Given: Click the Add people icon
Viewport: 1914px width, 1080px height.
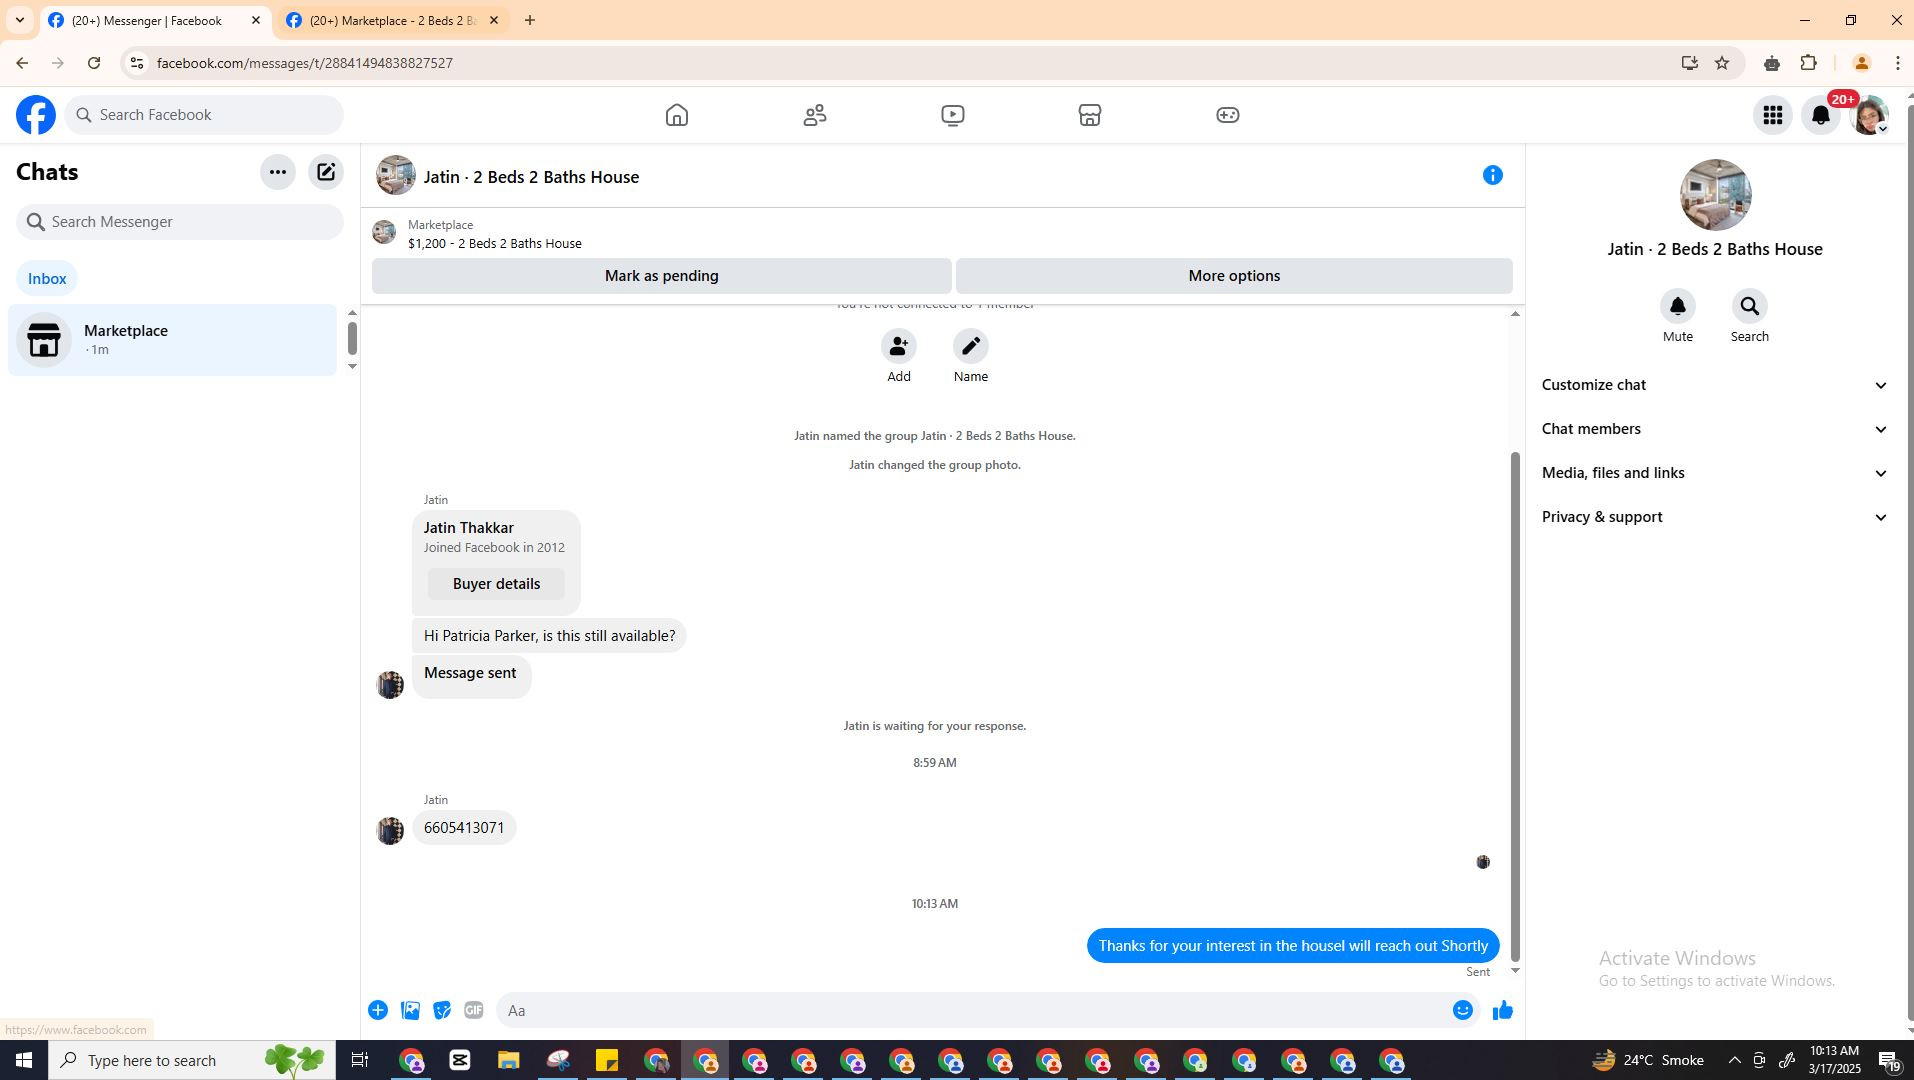Looking at the screenshot, I should (899, 346).
